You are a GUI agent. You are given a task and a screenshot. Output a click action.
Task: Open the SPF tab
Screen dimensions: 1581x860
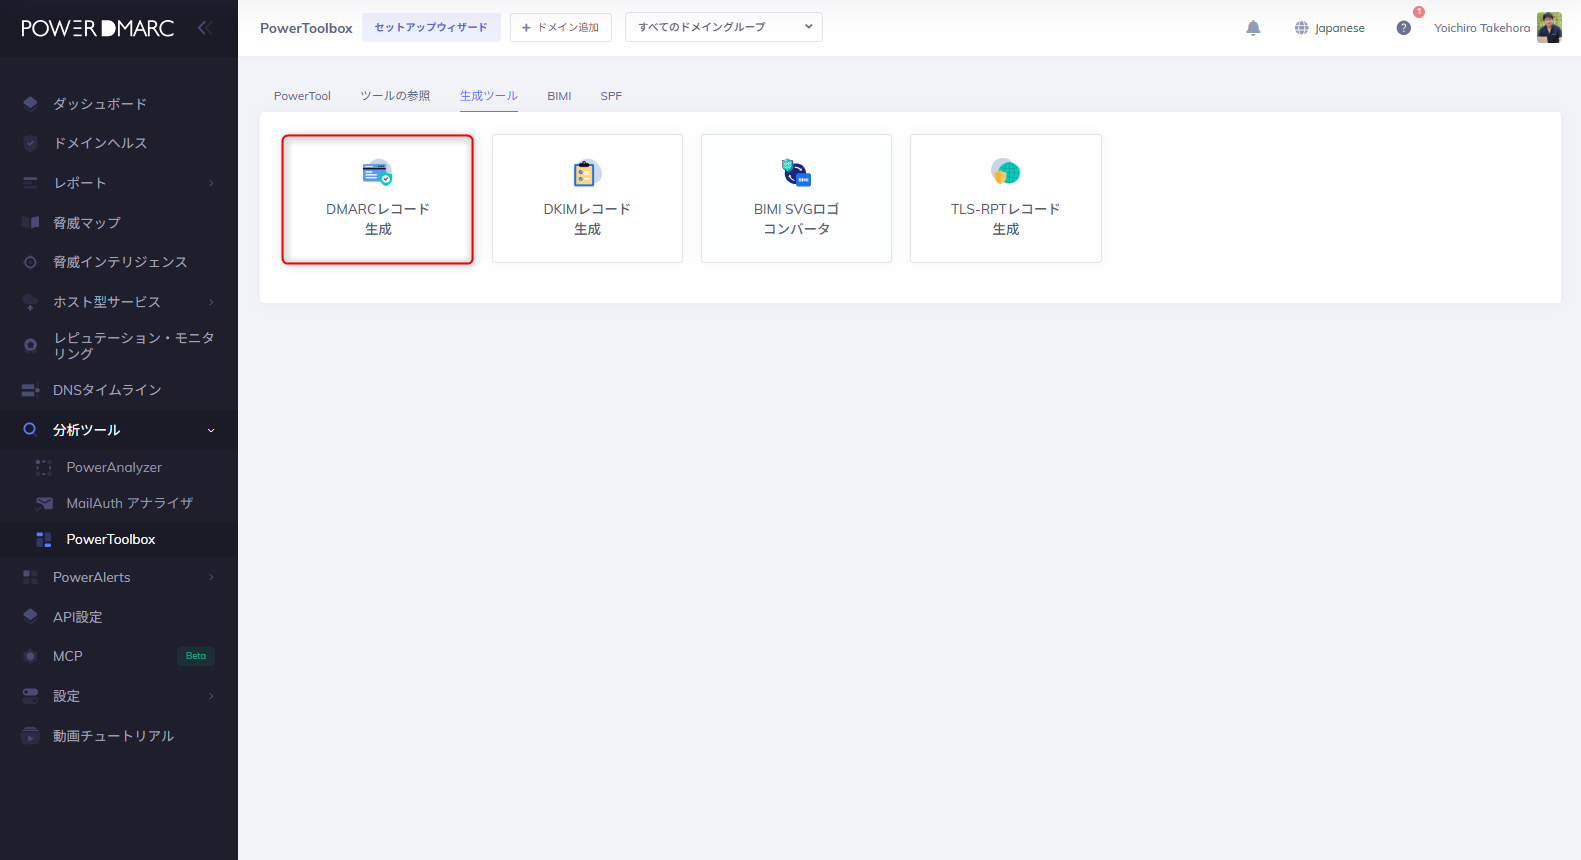[x=611, y=96]
